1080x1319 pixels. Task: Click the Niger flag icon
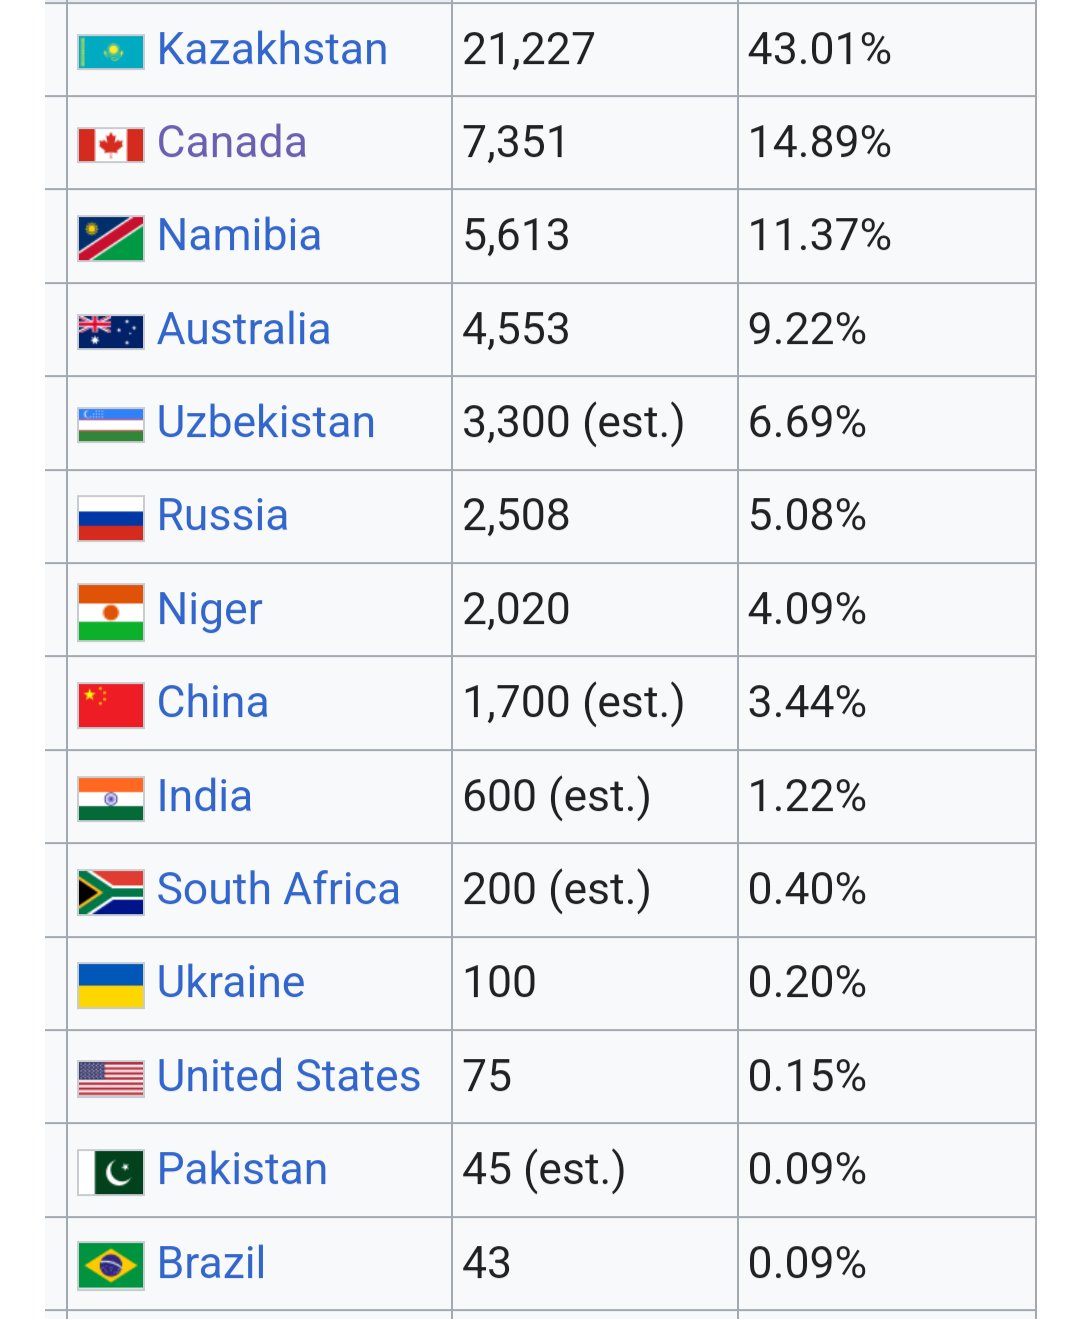pyautogui.click(x=111, y=612)
